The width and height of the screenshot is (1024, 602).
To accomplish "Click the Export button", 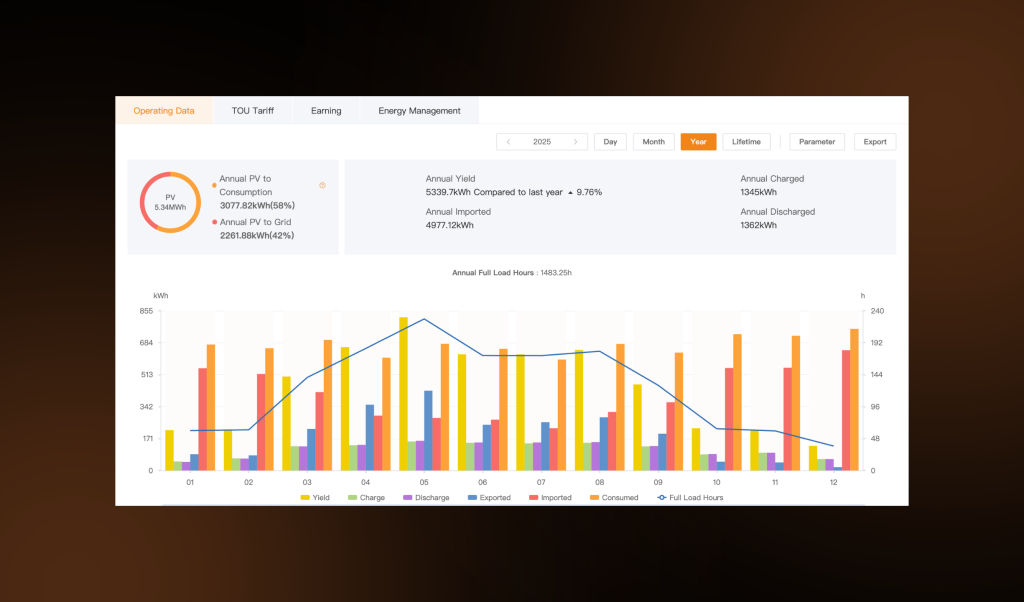I will [874, 141].
